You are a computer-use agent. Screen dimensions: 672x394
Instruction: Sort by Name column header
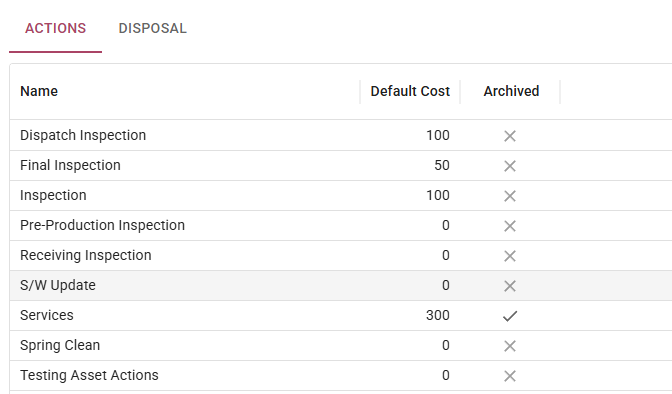click(x=39, y=91)
